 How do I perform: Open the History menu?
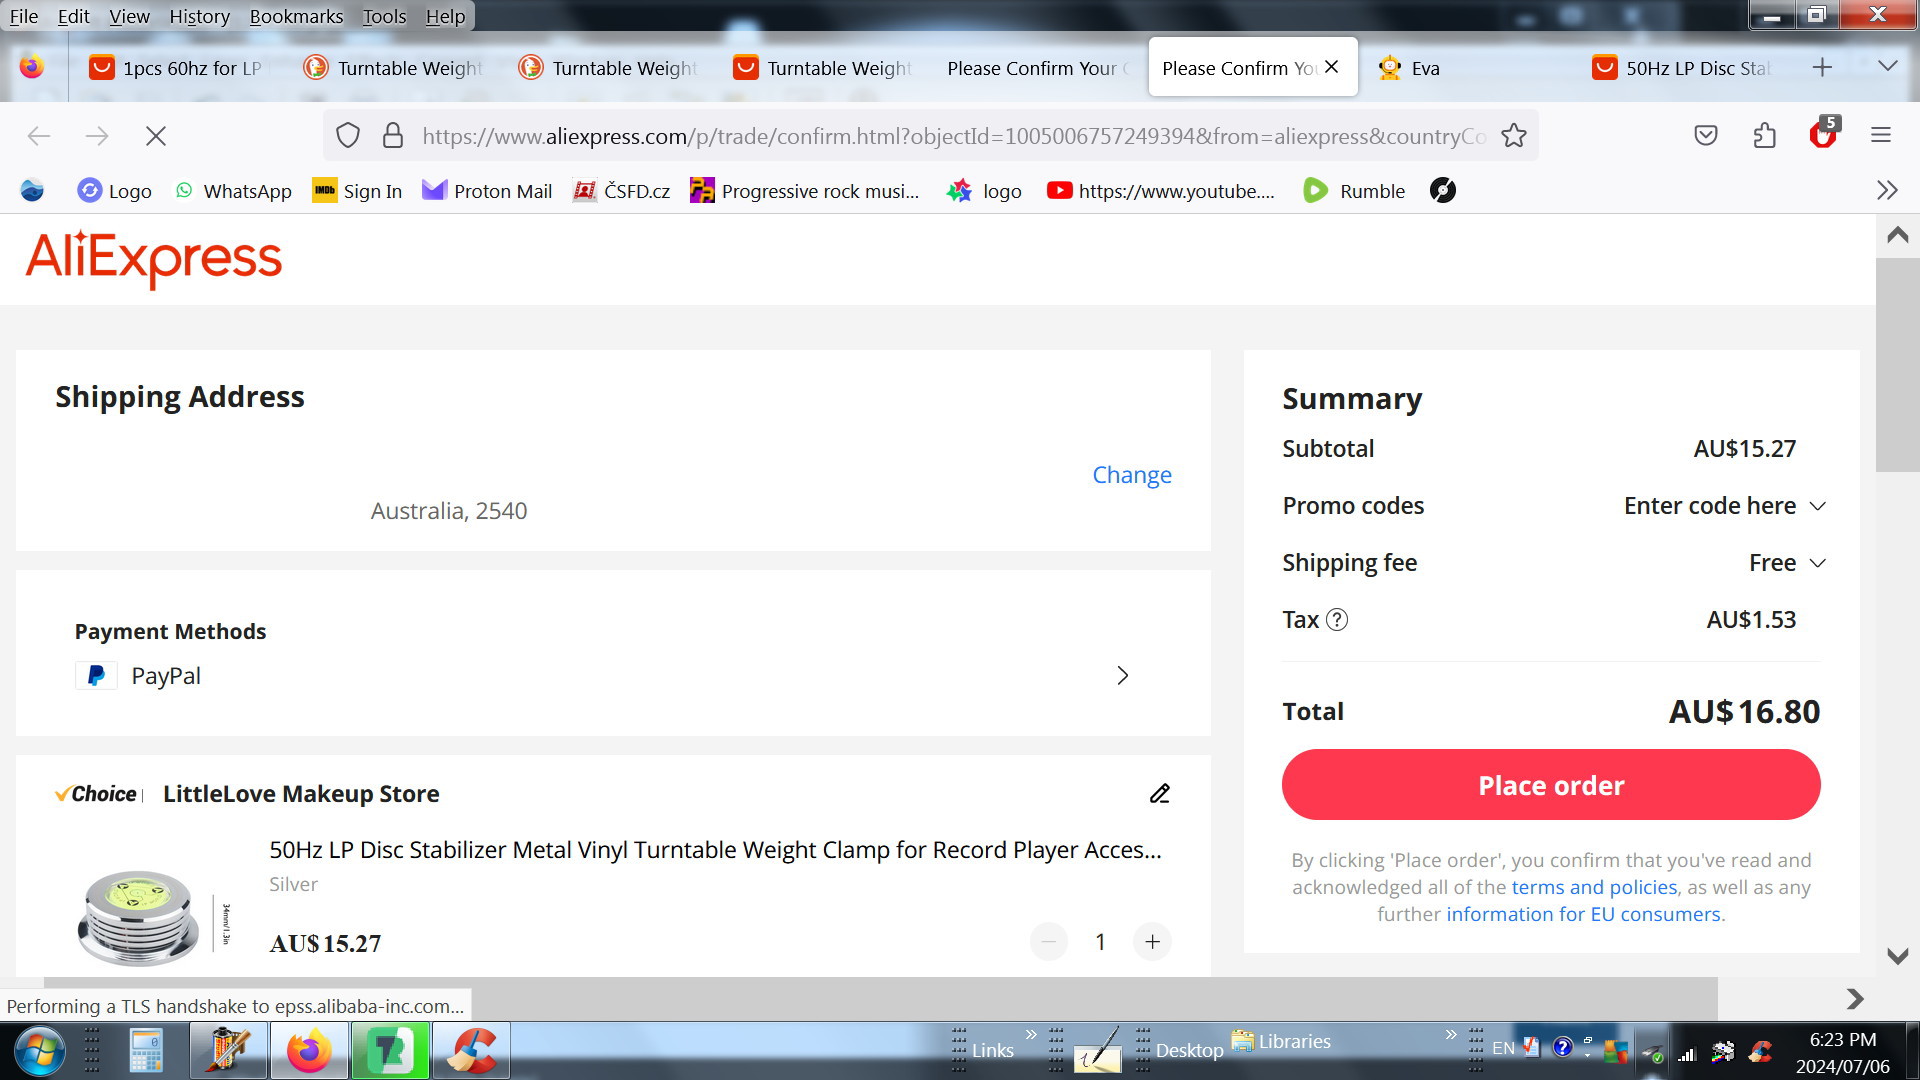tap(198, 16)
